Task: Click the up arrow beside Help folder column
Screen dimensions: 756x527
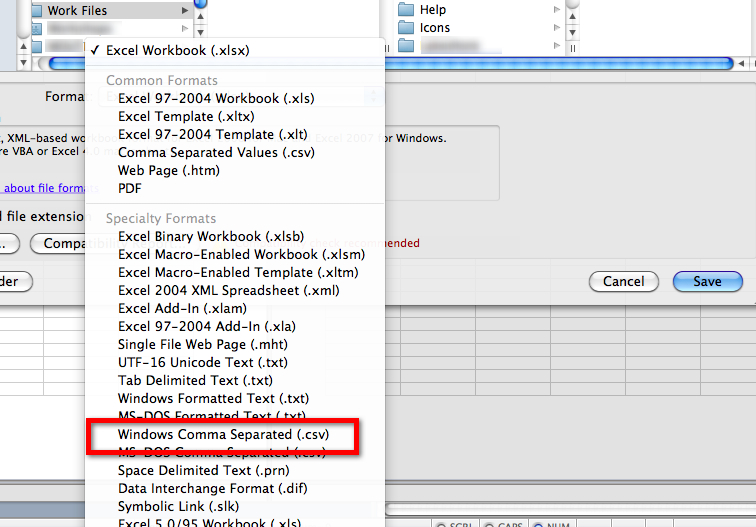Action: click(572, 16)
